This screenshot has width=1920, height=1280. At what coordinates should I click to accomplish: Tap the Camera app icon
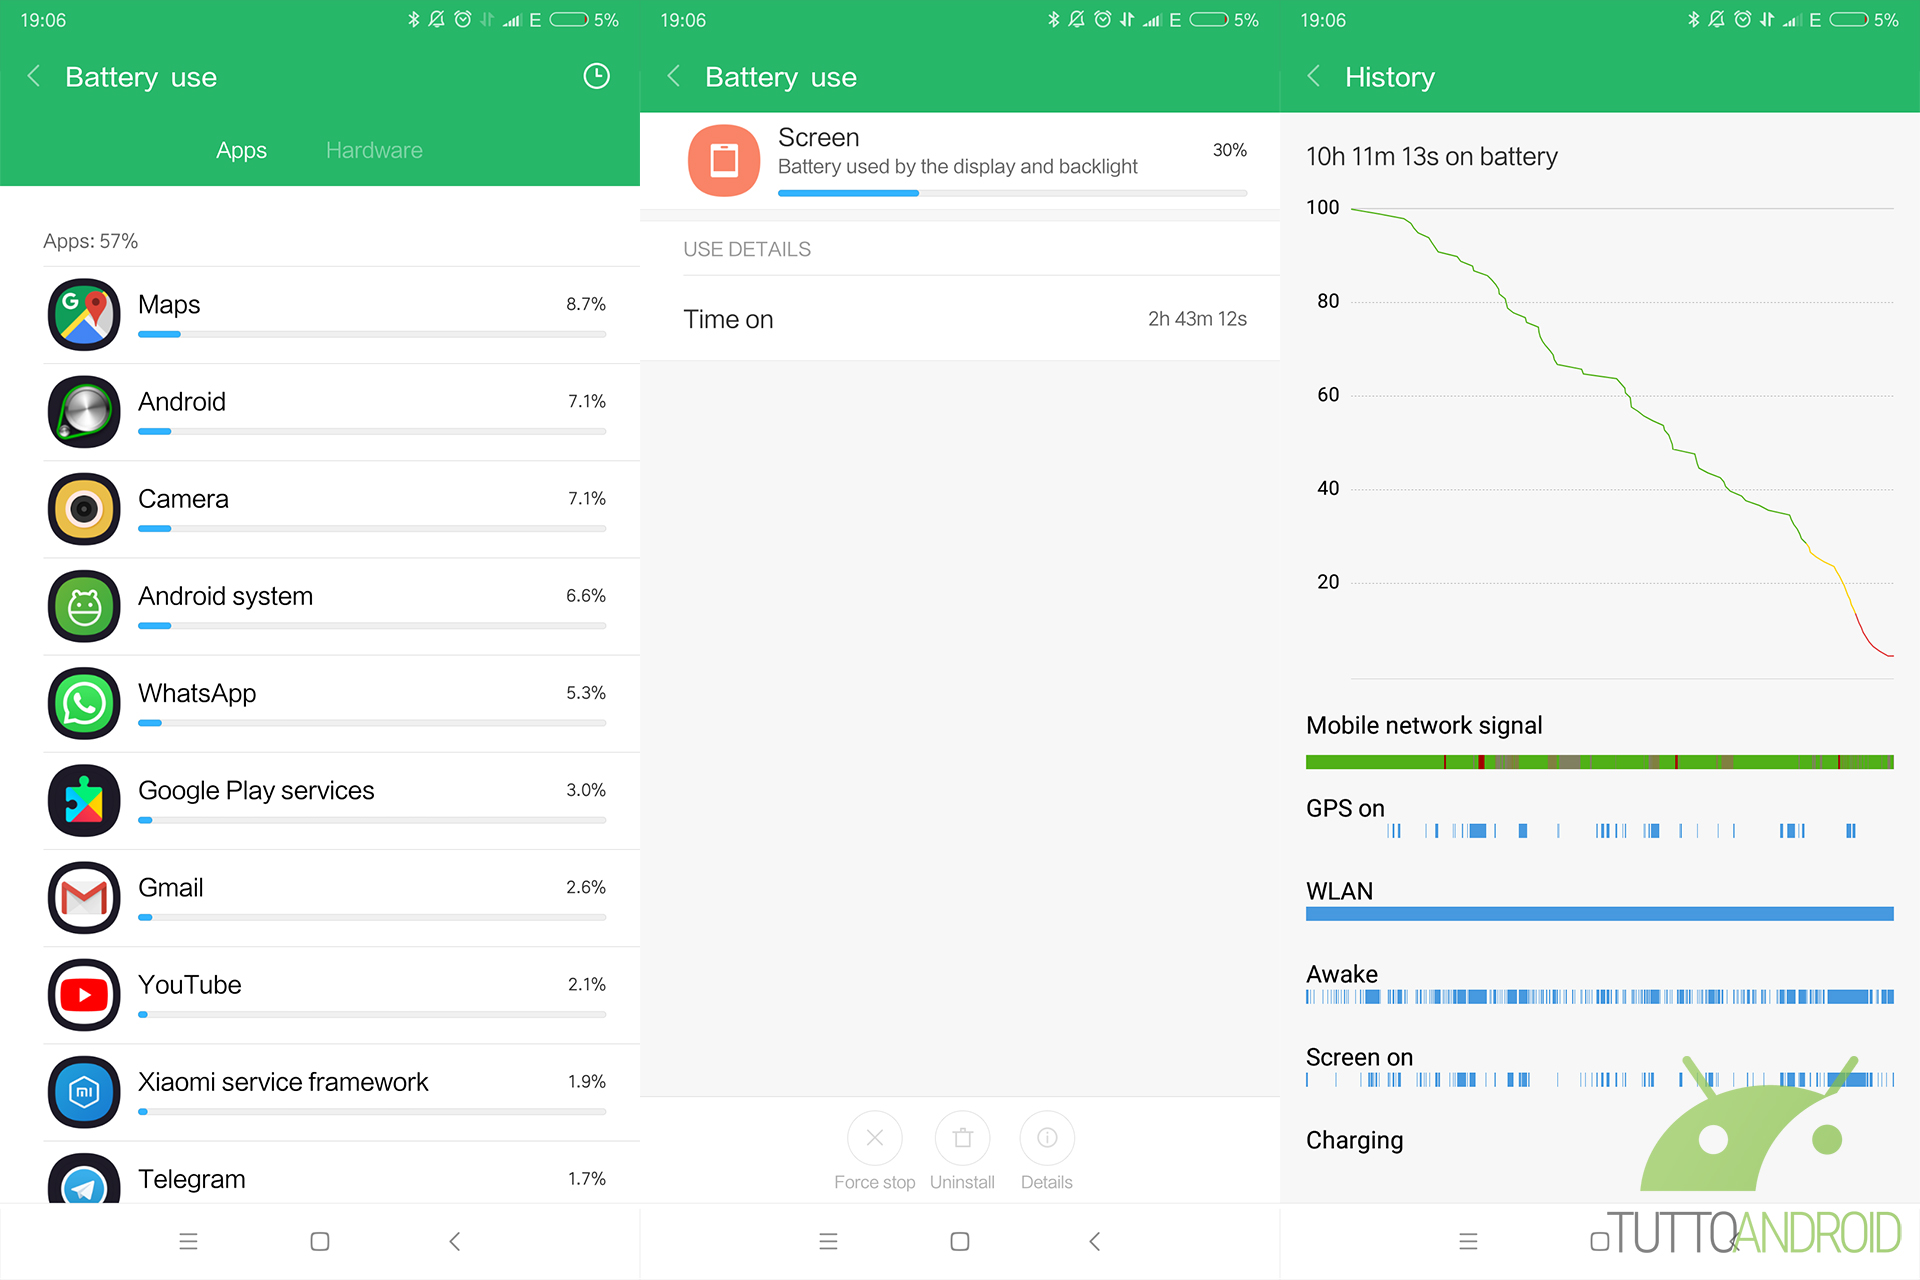[x=84, y=508]
